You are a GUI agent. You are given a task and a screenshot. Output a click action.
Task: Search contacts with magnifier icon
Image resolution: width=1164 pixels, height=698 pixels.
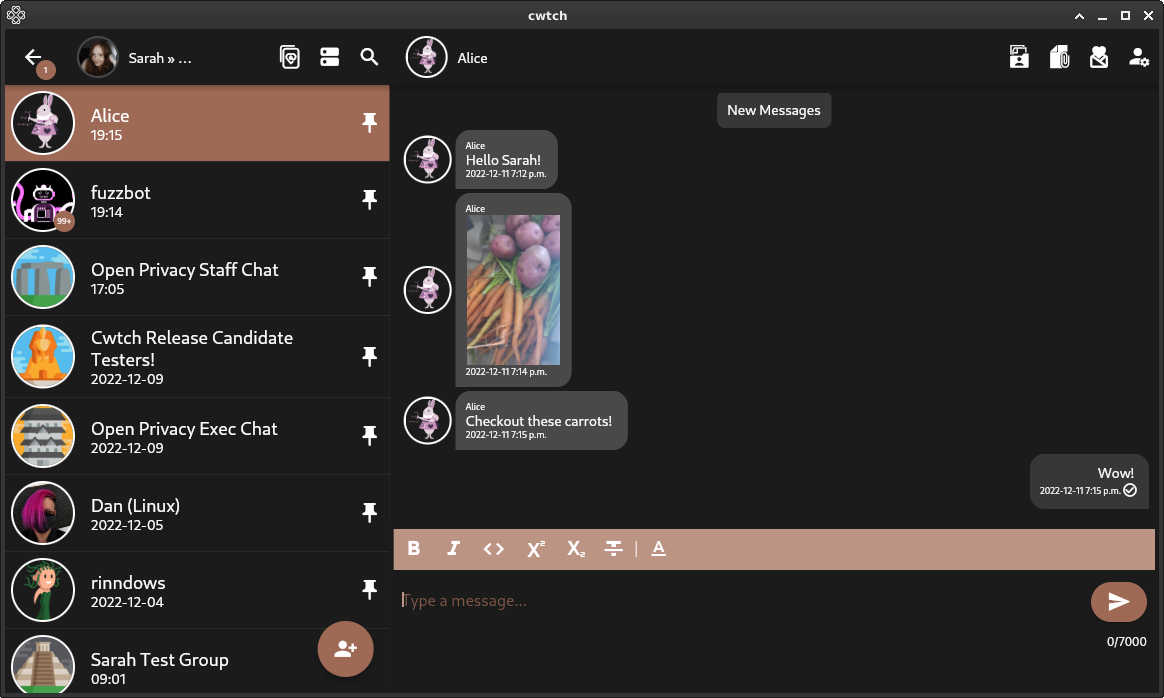click(x=369, y=57)
